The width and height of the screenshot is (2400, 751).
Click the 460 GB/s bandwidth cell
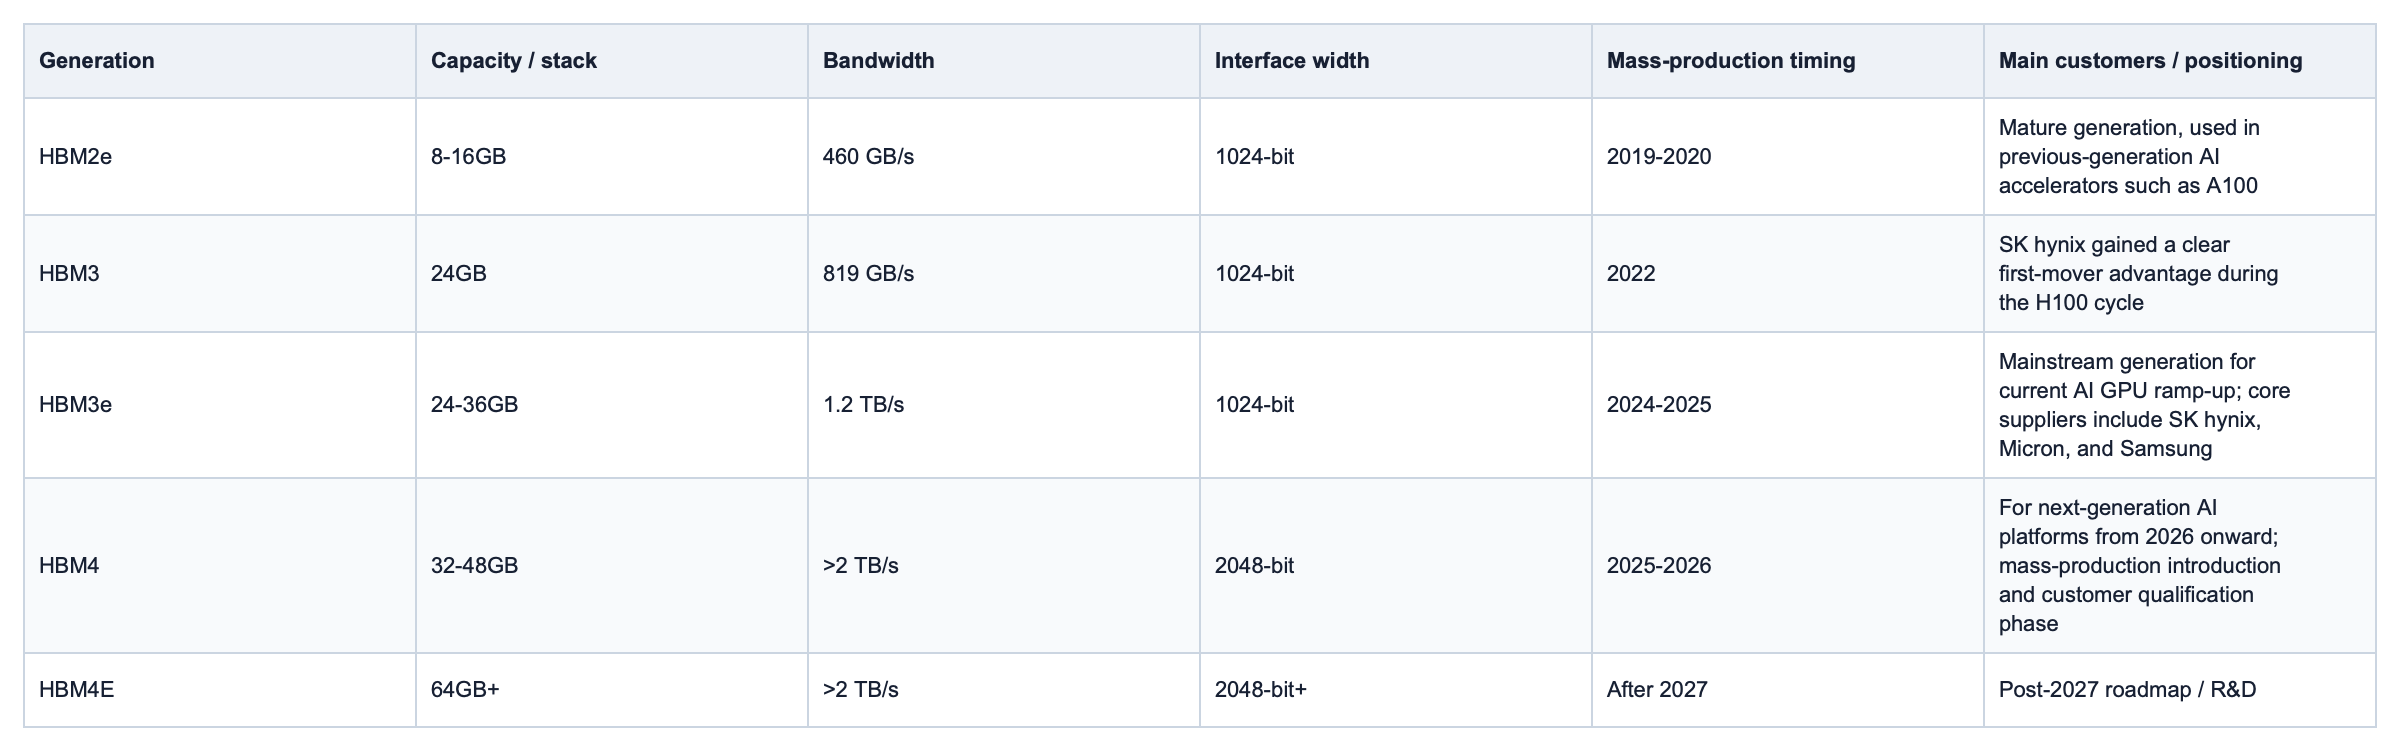pos(1004,156)
